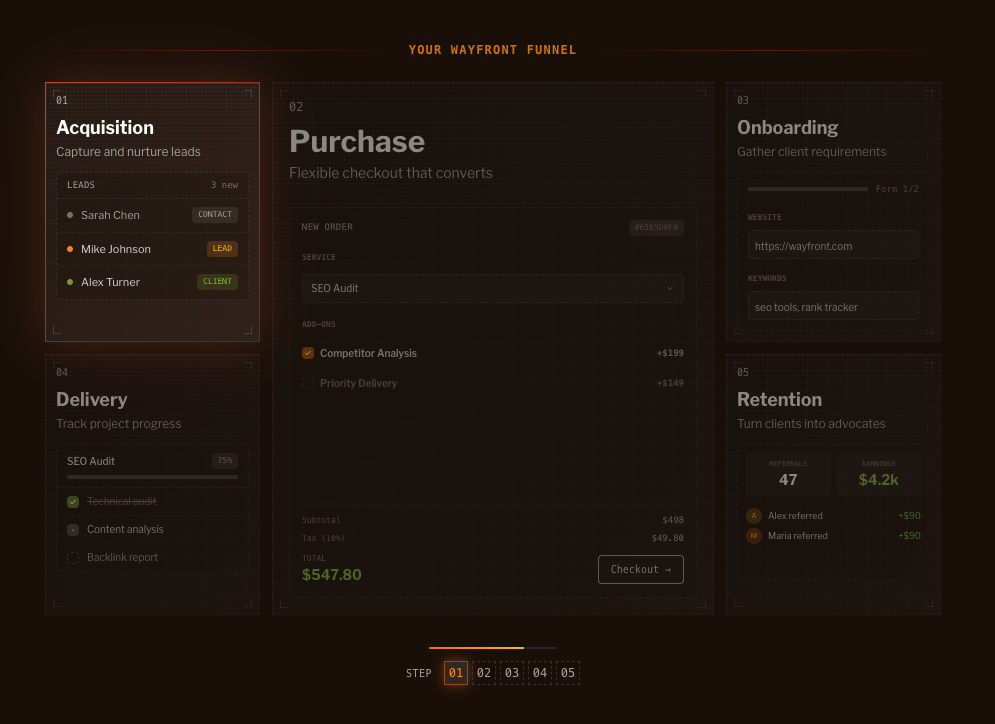Jump to step 03 in the stepper
The width and height of the screenshot is (995, 724).
pyautogui.click(x=511, y=673)
